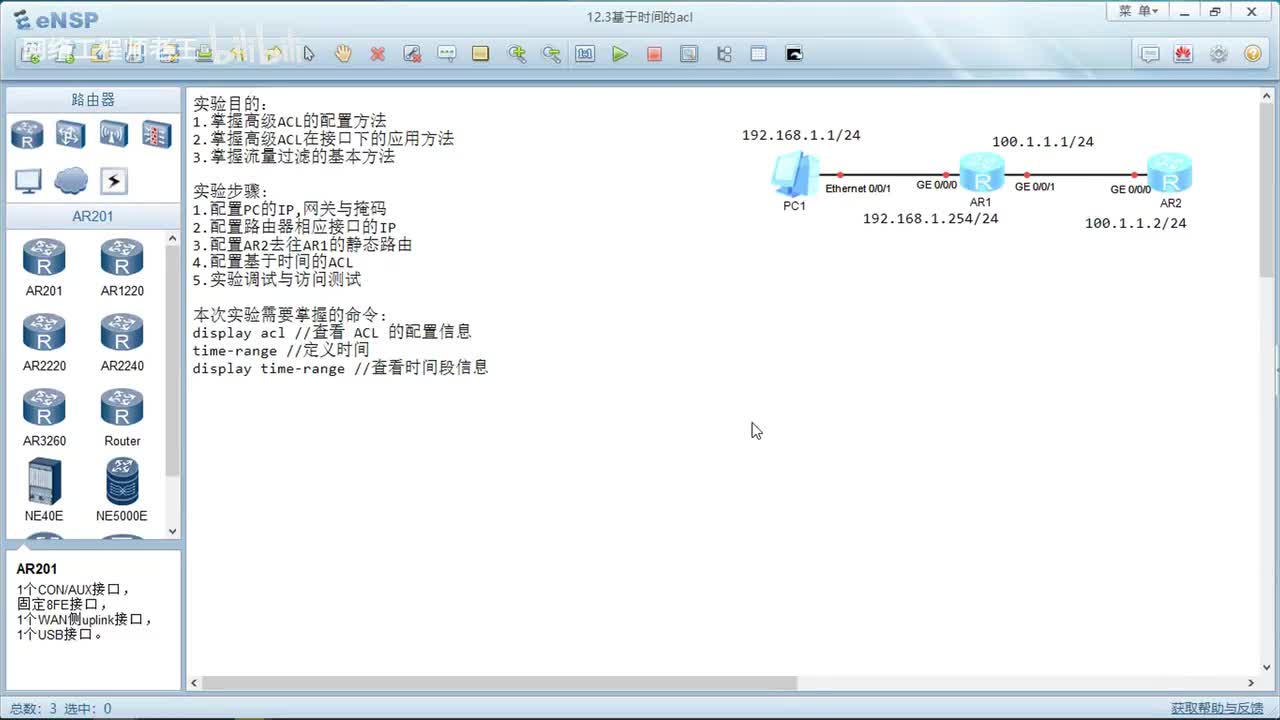Click the canvas horizontal scrollbar thumb
Viewport: 1280px width, 720px height.
500,683
